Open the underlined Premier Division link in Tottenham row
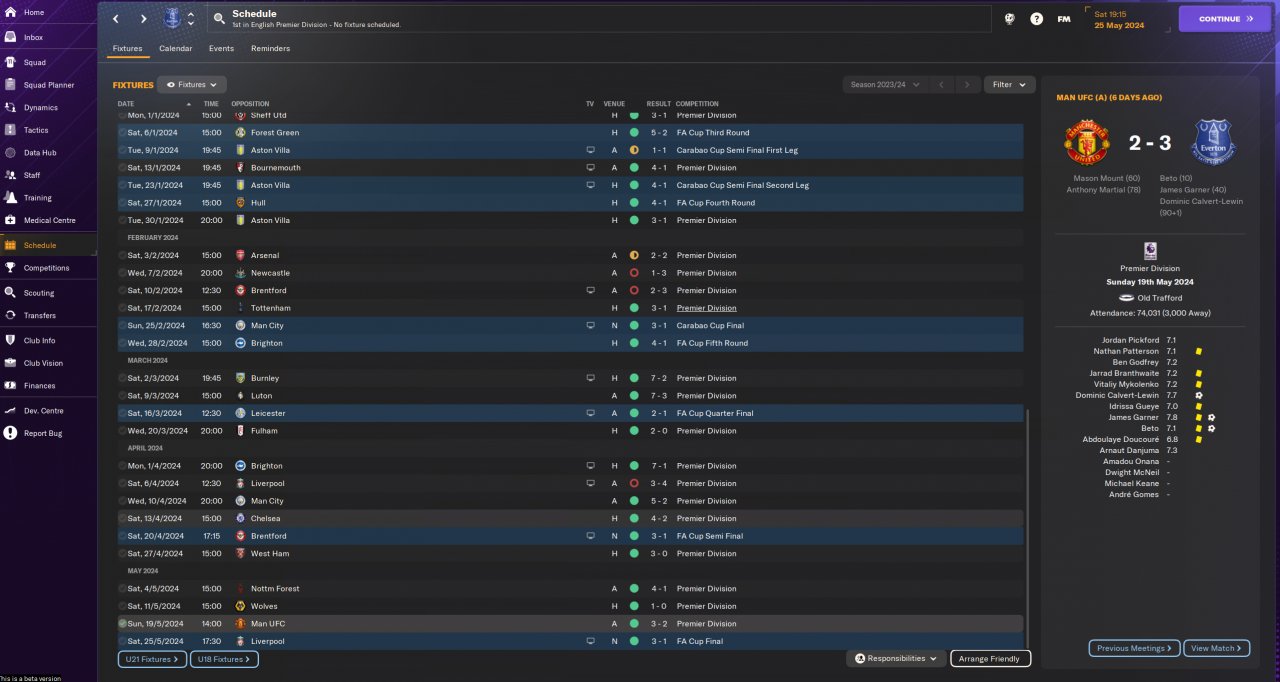The width and height of the screenshot is (1280, 682). tap(706, 308)
